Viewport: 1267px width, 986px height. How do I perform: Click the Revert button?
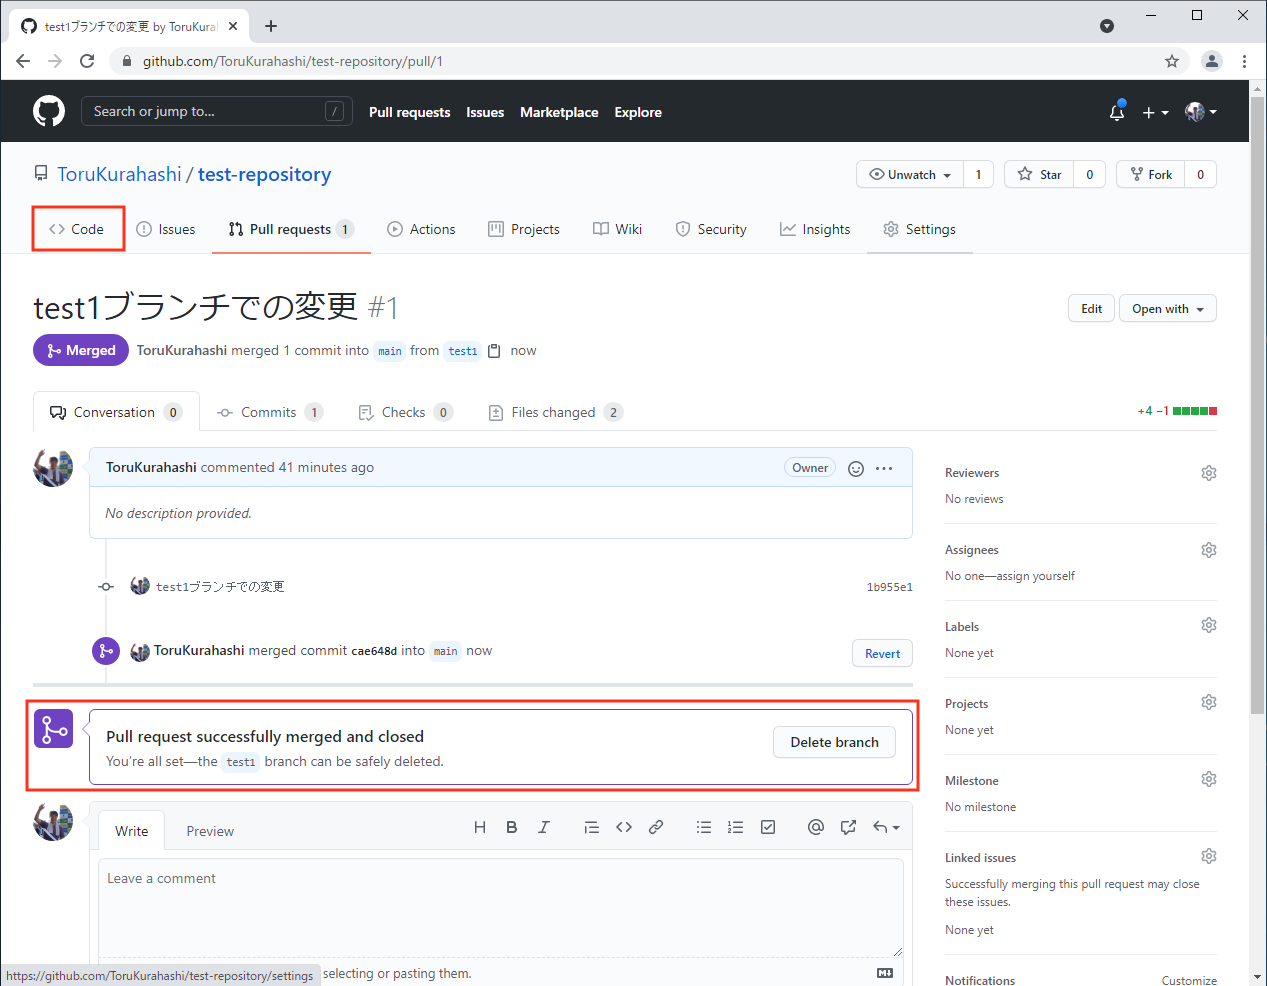point(882,654)
